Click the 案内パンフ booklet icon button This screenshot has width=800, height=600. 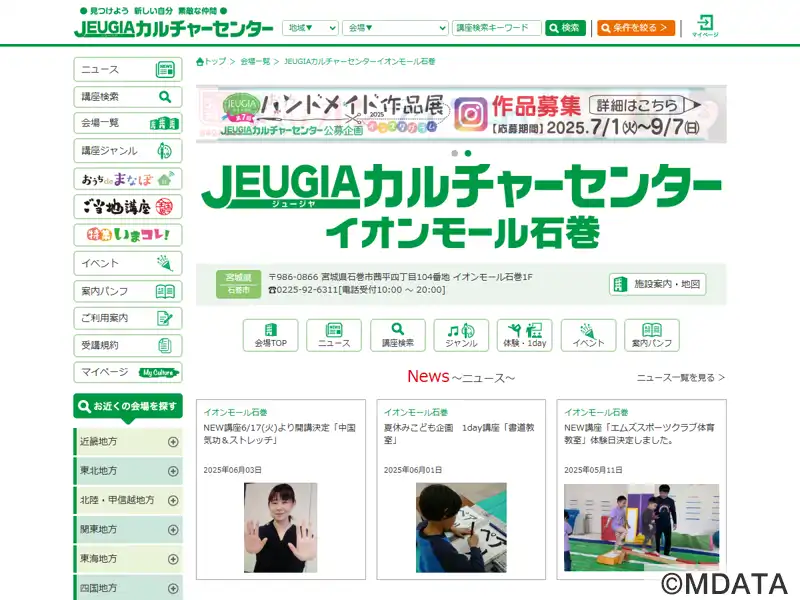652,335
